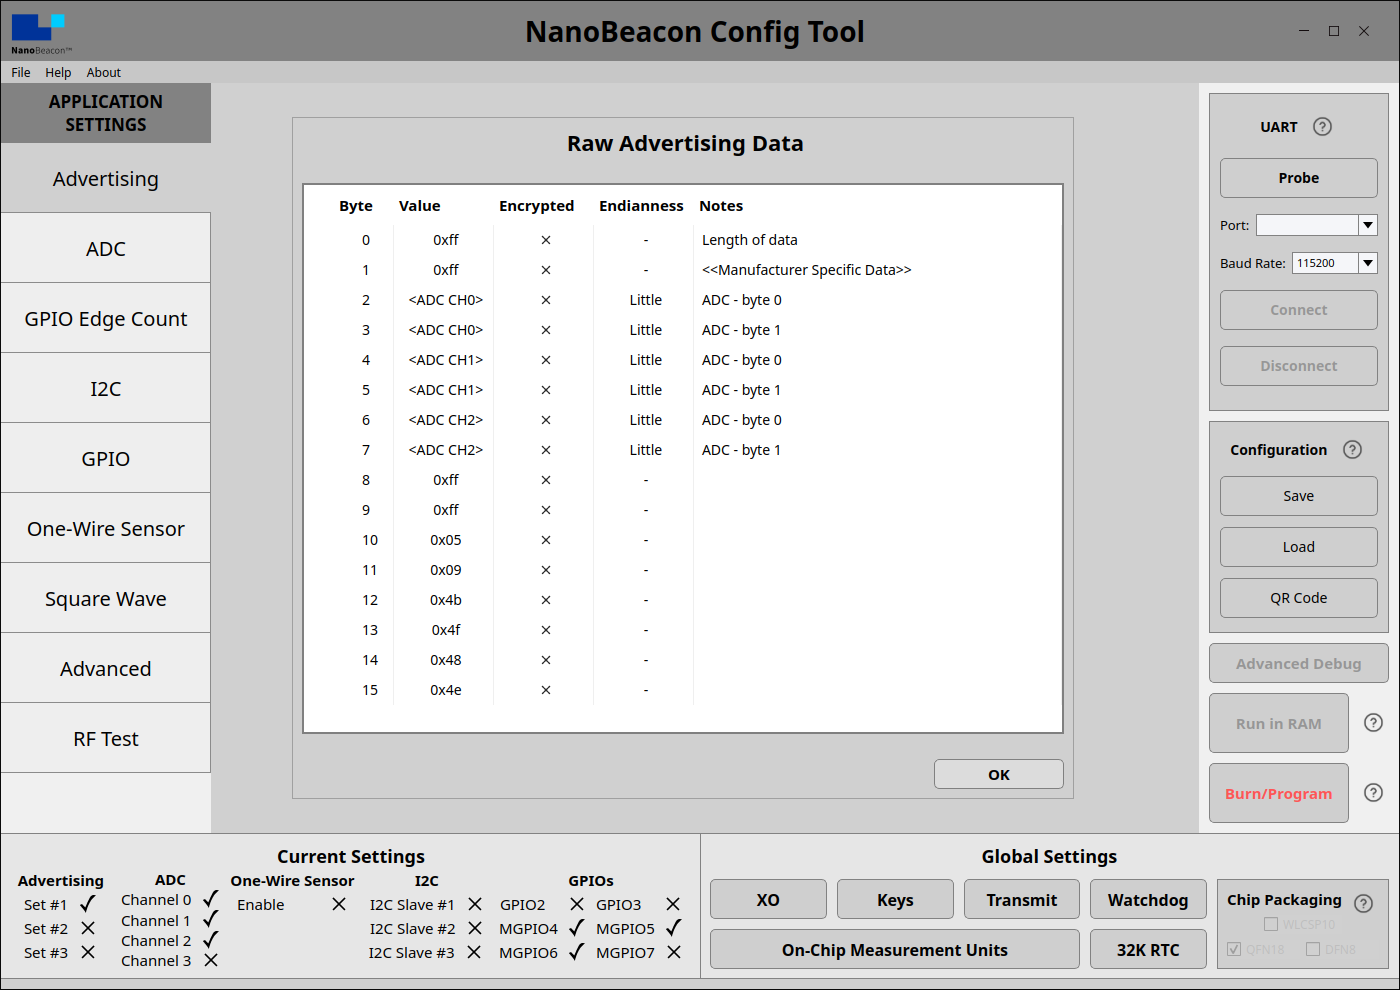Toggle the QFN18 chip packaging checkbox
Viewport: 1400px width, 990px height.
(1234, 949)
